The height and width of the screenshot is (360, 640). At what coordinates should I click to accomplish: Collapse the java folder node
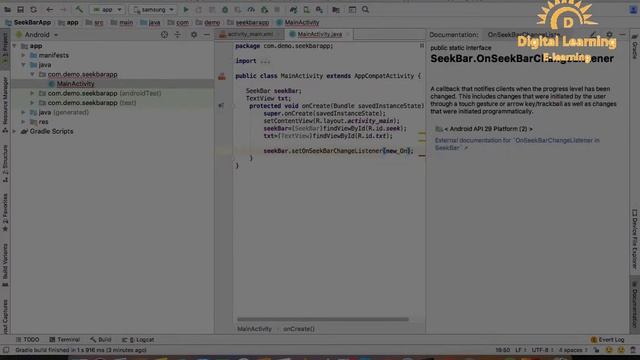(x=24, y=65)
